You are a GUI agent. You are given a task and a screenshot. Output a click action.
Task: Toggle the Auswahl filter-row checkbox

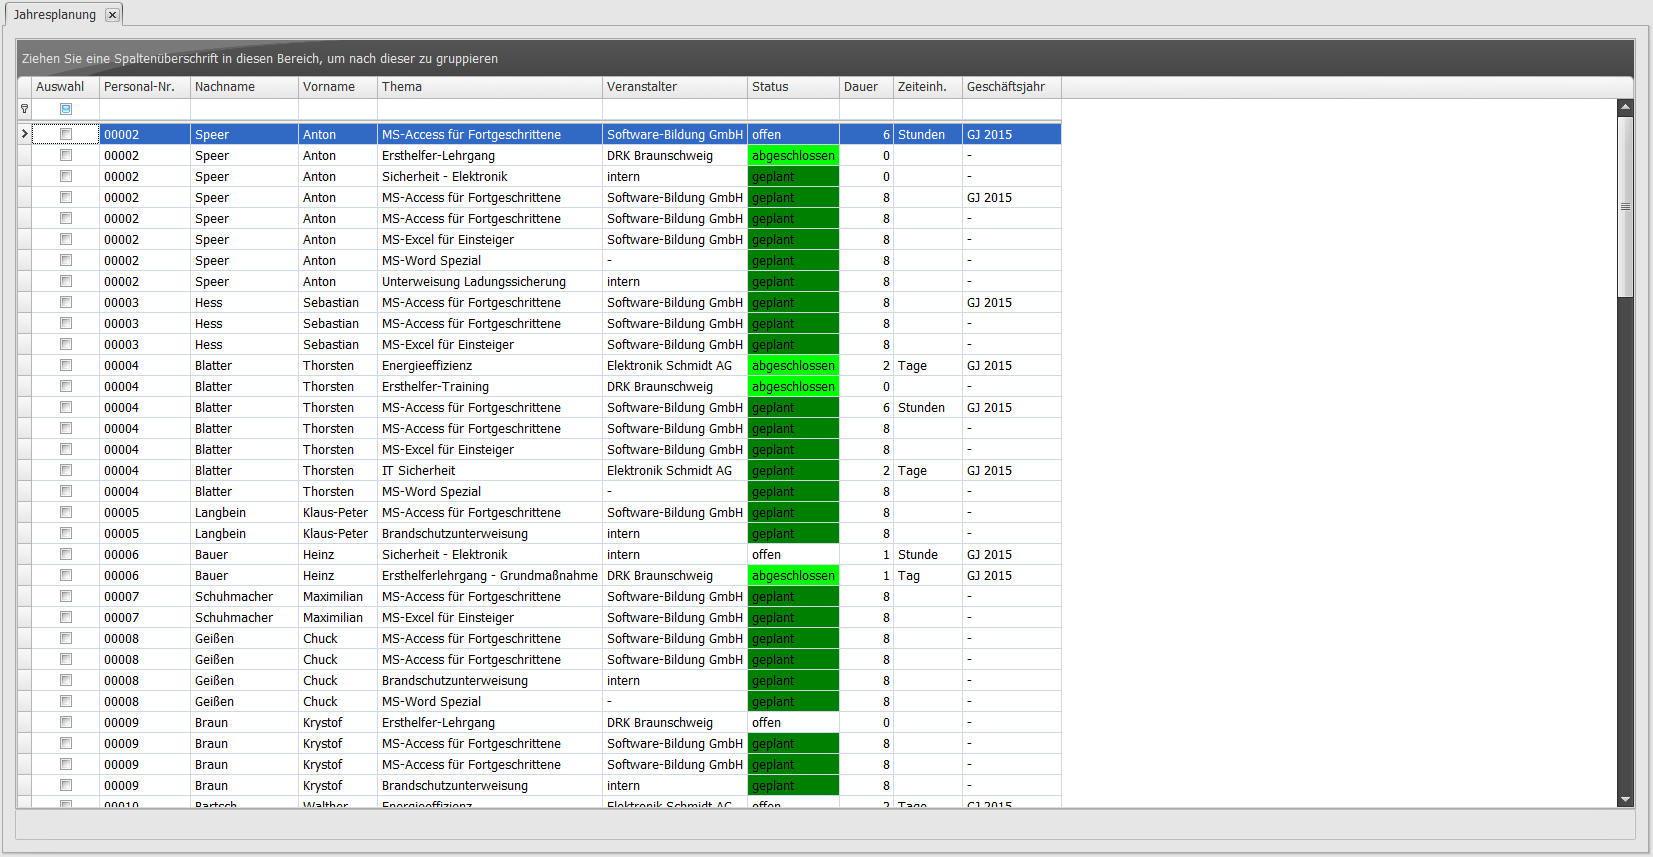pos(66,109)
